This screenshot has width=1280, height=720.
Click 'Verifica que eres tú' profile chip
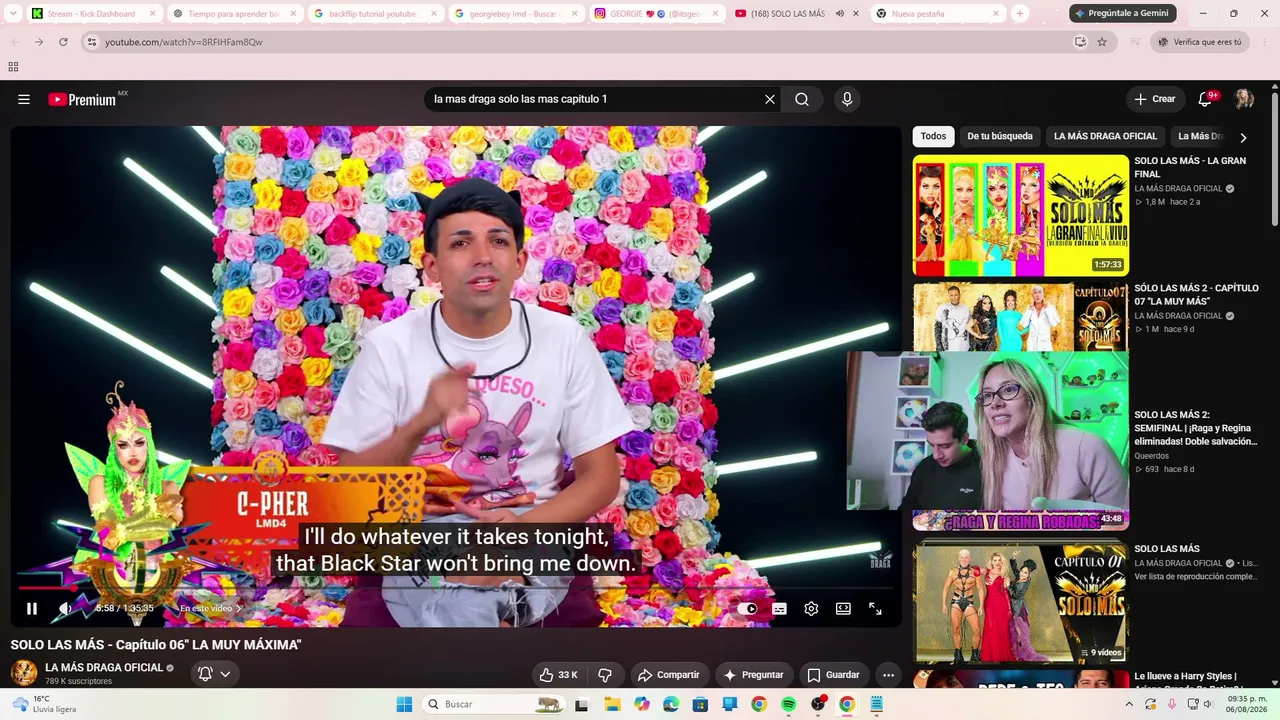(1200, 42)
